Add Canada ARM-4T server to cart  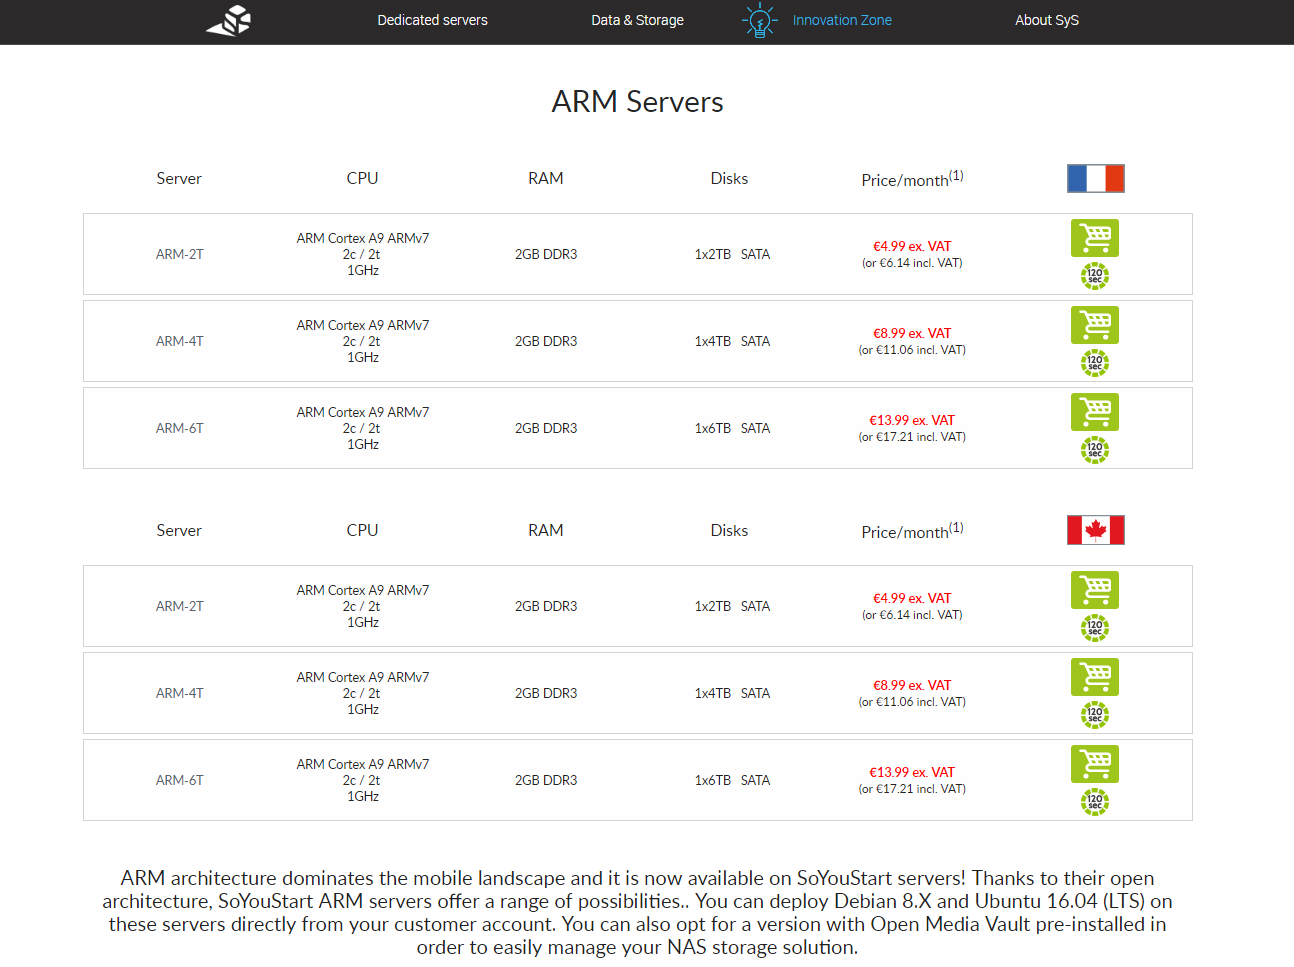point(1095,677)
